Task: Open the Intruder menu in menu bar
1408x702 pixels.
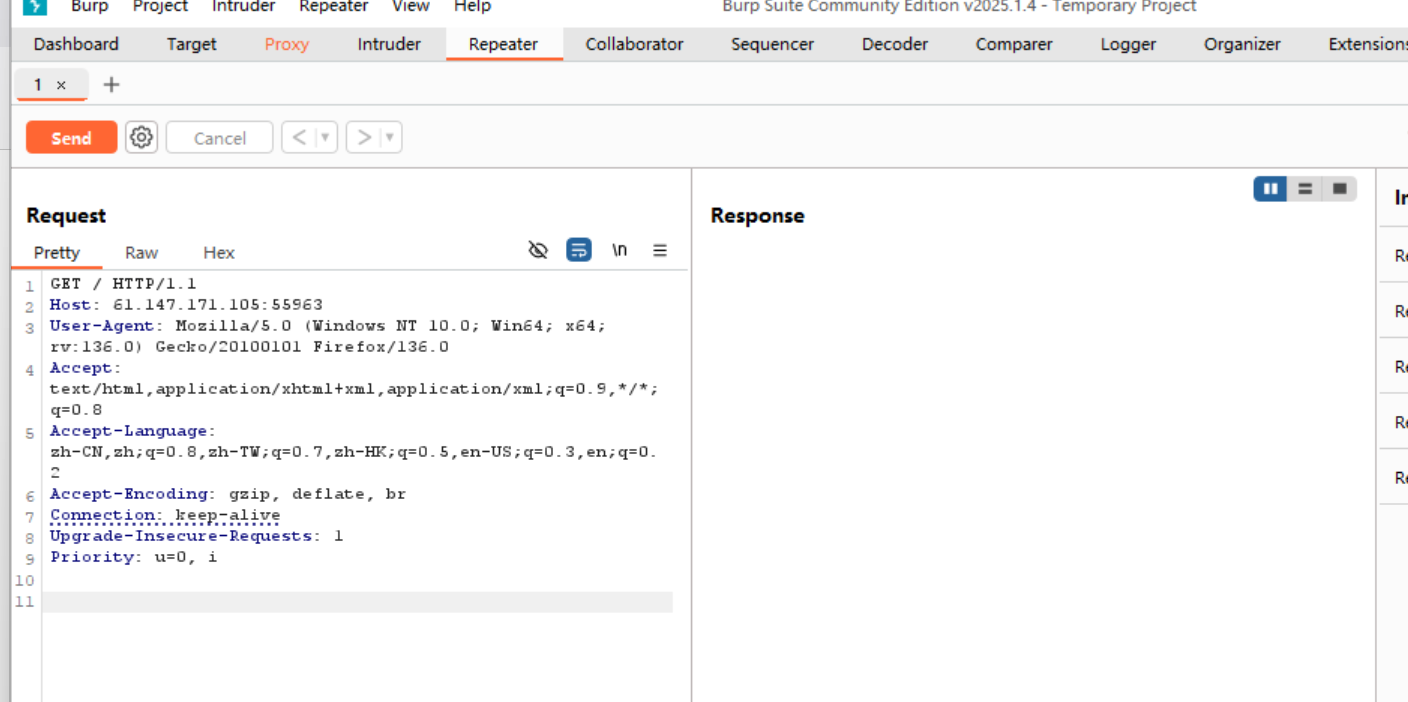Action: 243,7
